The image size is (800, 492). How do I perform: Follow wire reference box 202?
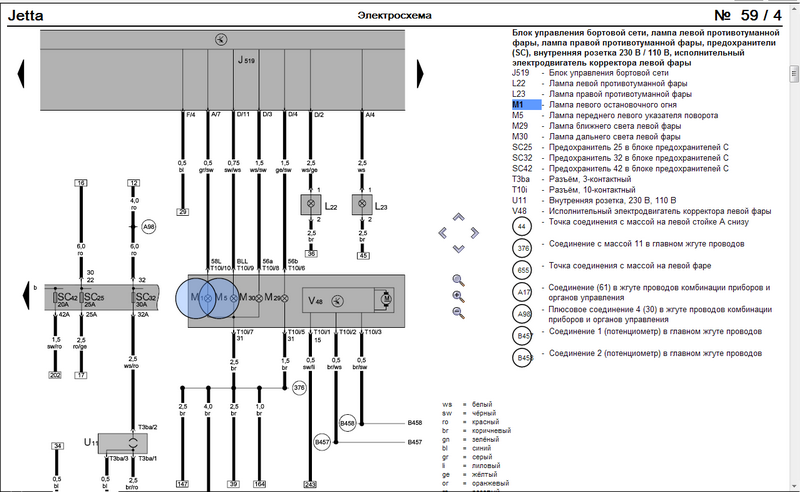click(x=55, y=375)
